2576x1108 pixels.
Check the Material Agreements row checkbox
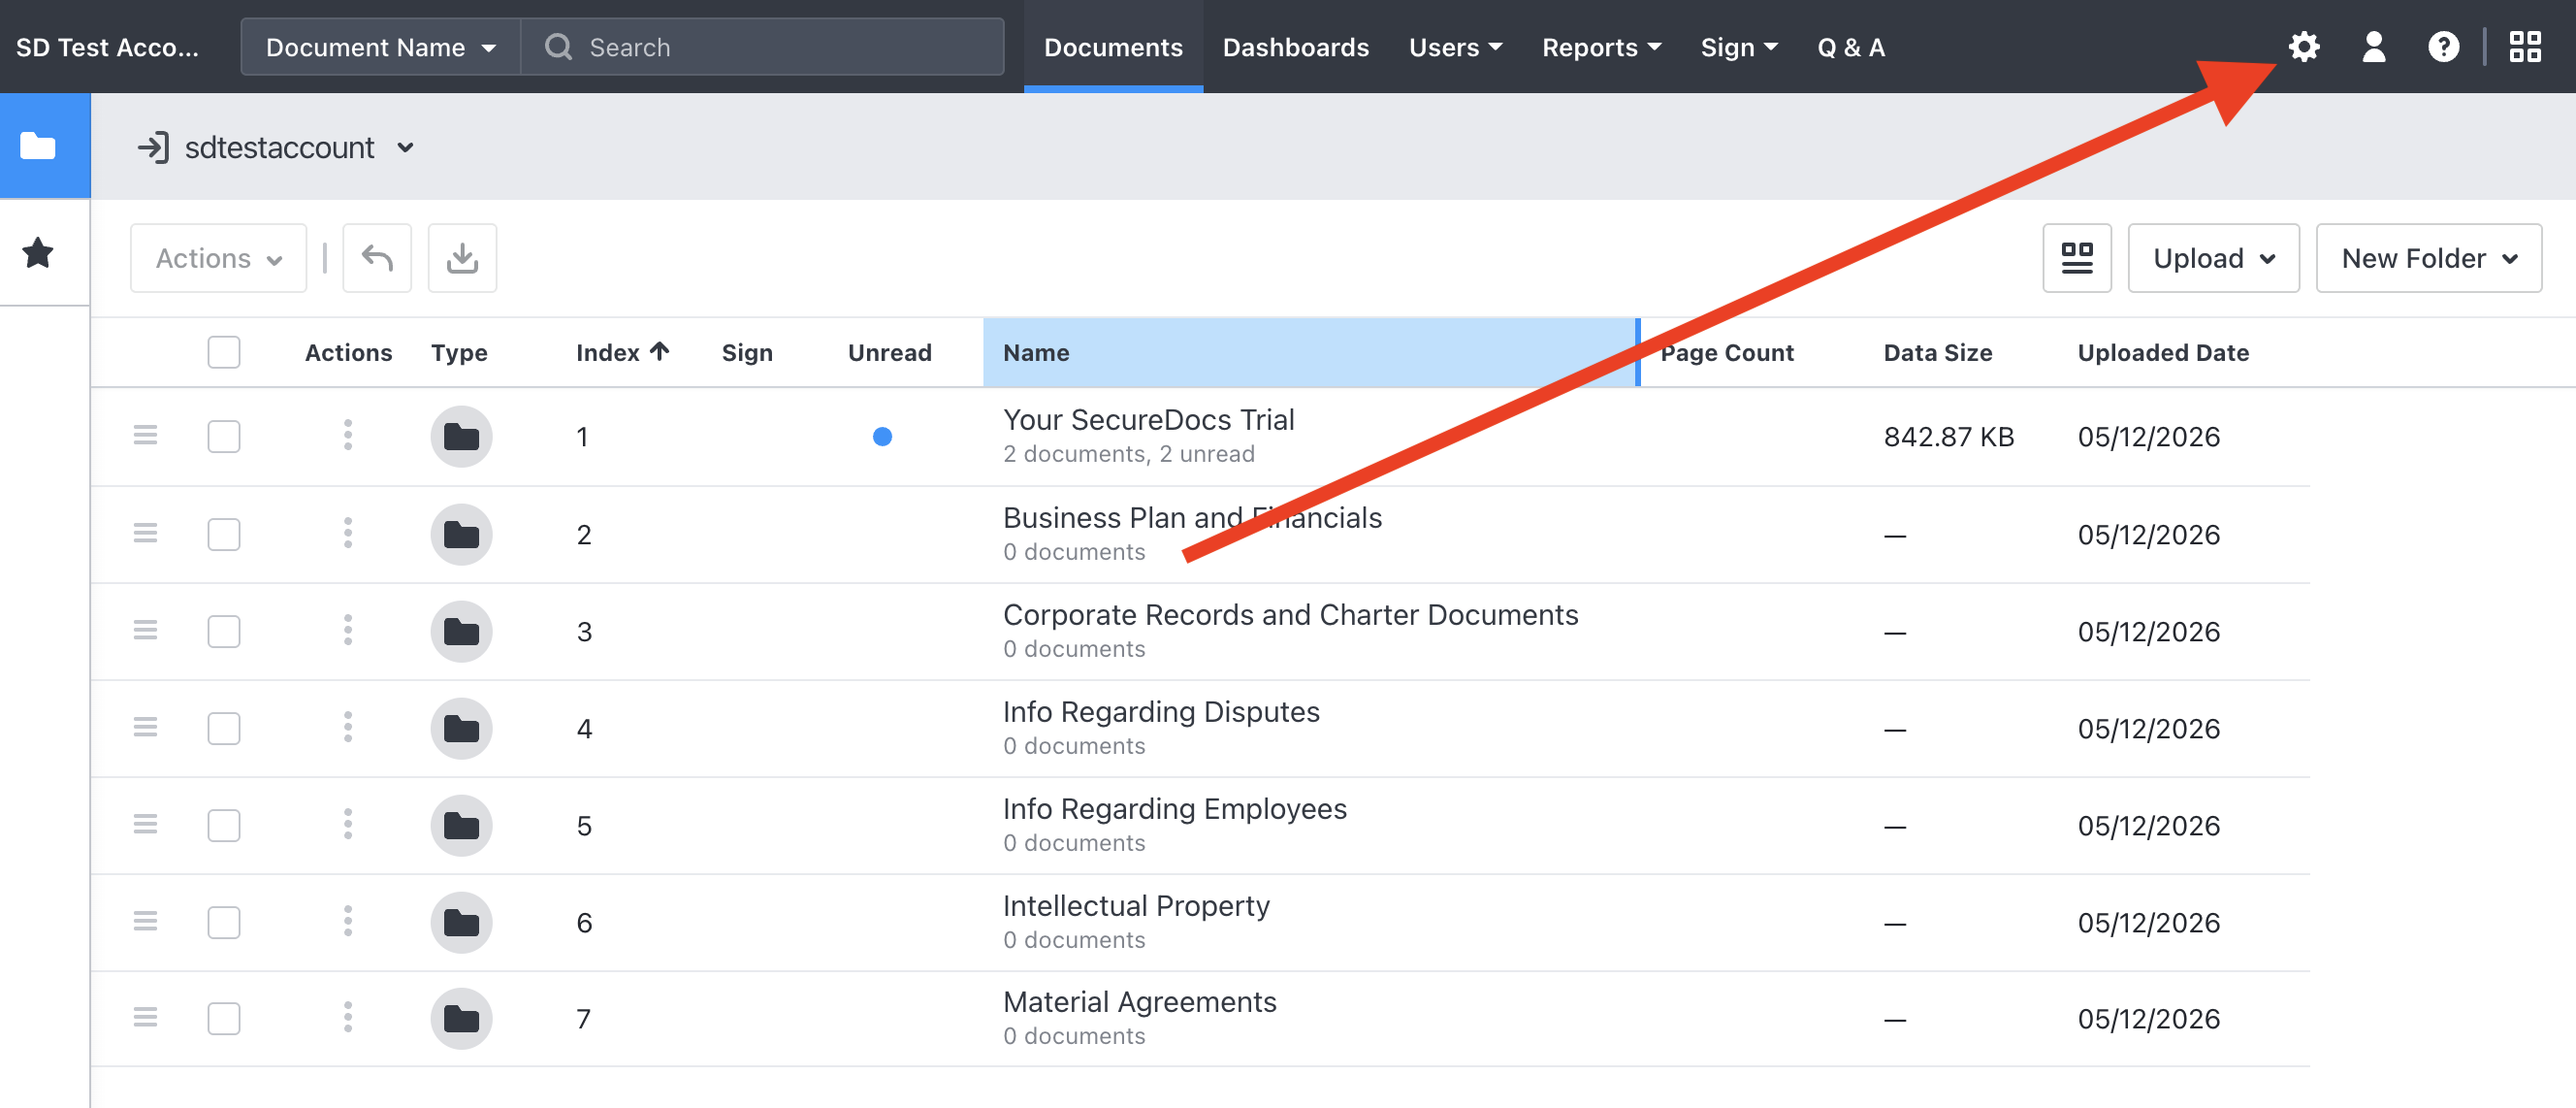tap(224, 1019)
